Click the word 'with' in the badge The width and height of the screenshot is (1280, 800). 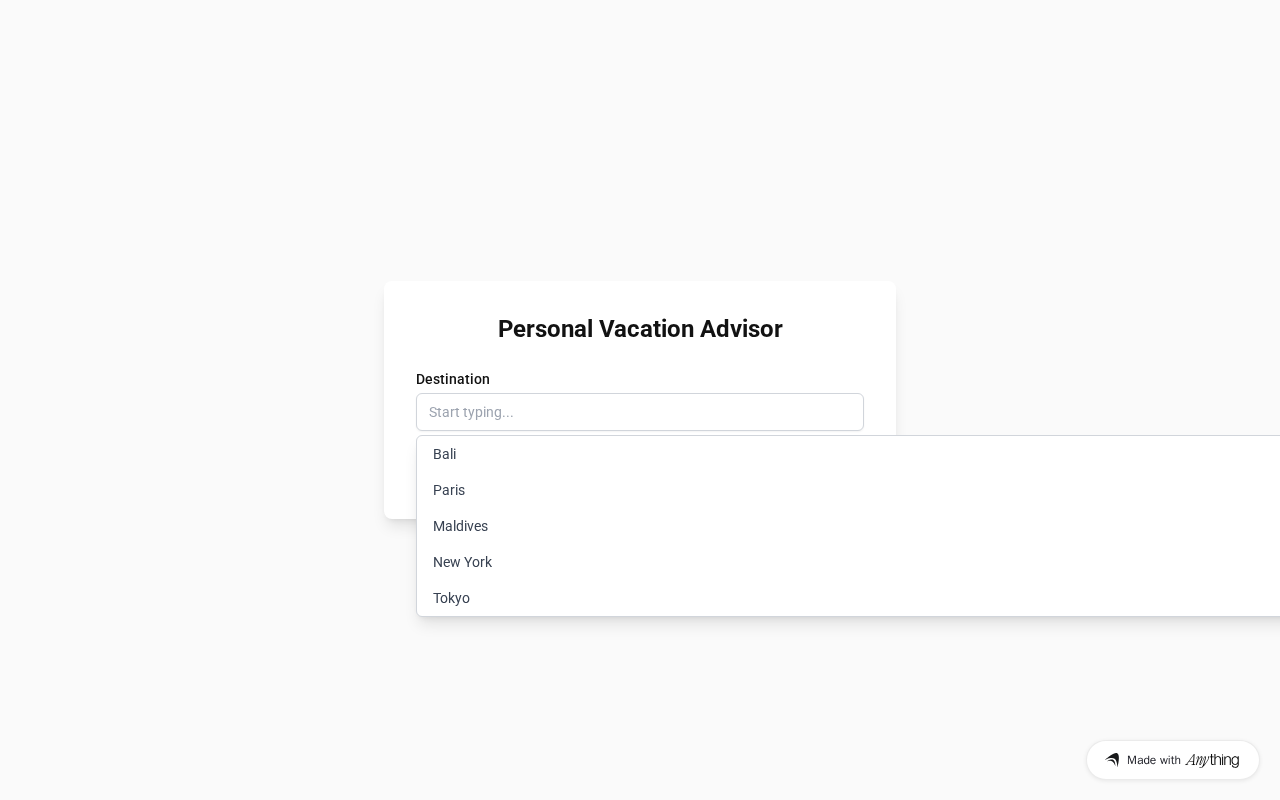click(x=1170, y=760)
